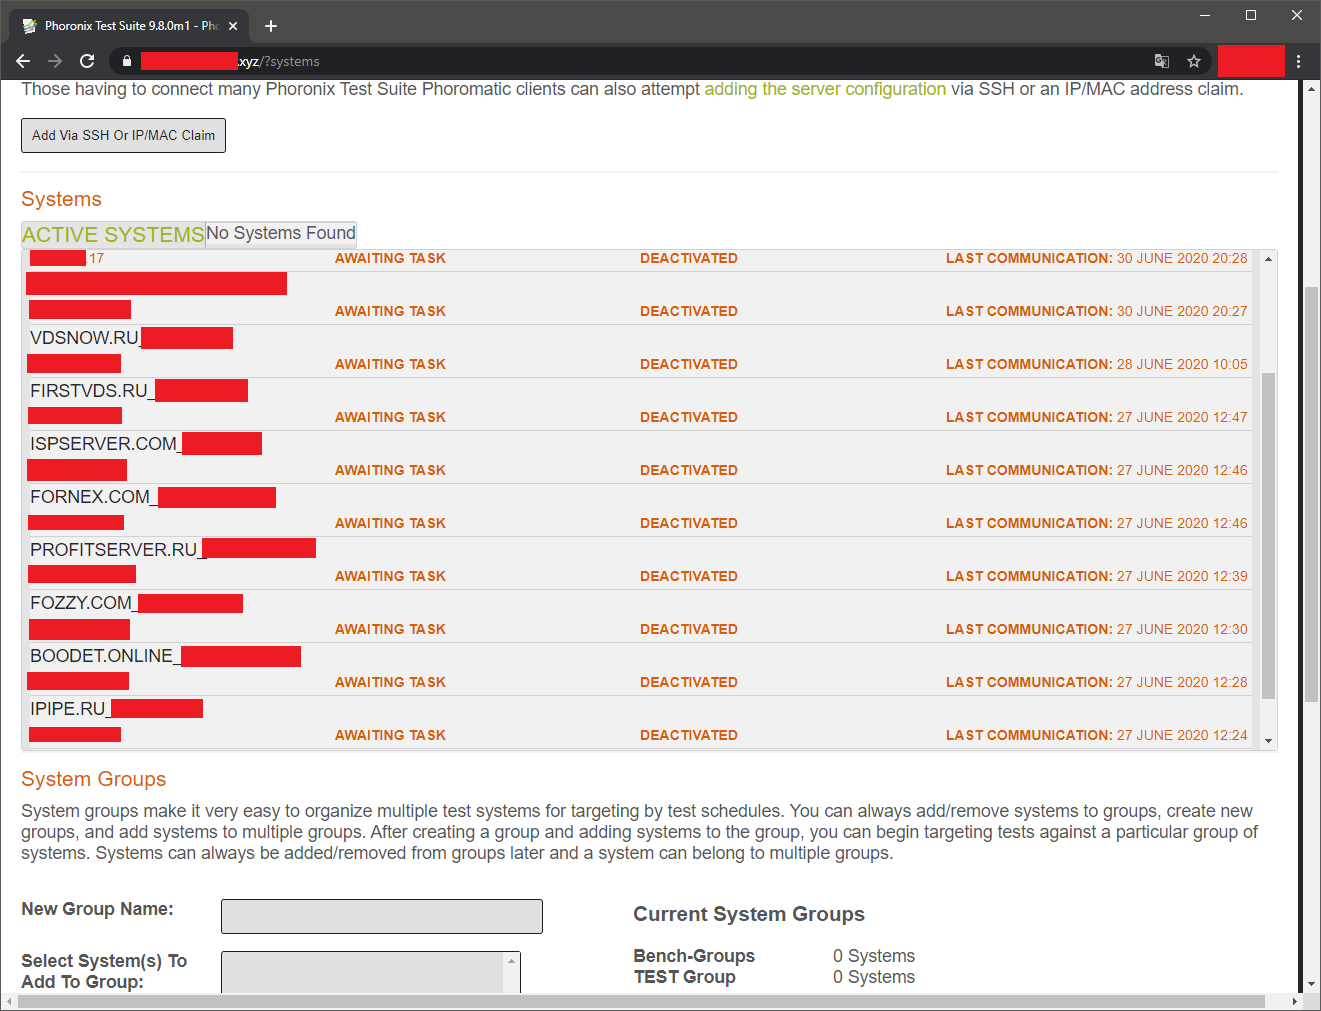Click DEACTIVATED status in VDSNOW.RU row
The width and height of the screenshot is (1321, 1011).
[689, 364]
